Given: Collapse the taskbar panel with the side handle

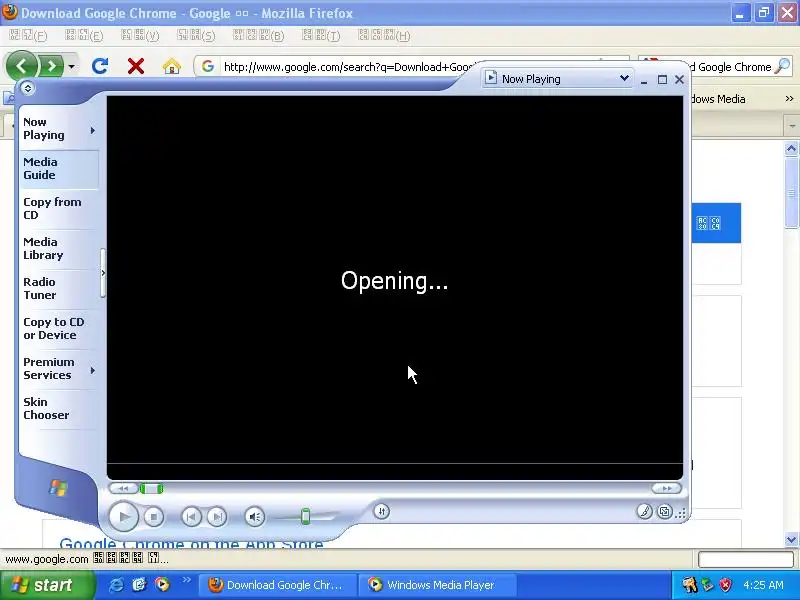Looking at the screenshot, I should click(x=103, y=273).
